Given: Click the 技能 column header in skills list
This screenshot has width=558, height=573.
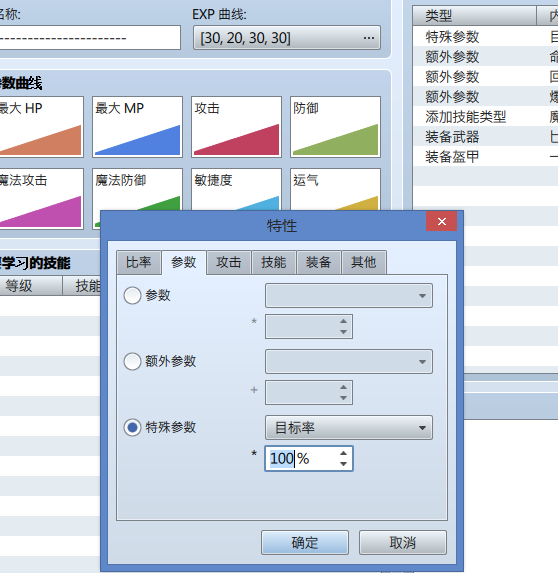Looking at the screenshot, I should pos(82,286).
